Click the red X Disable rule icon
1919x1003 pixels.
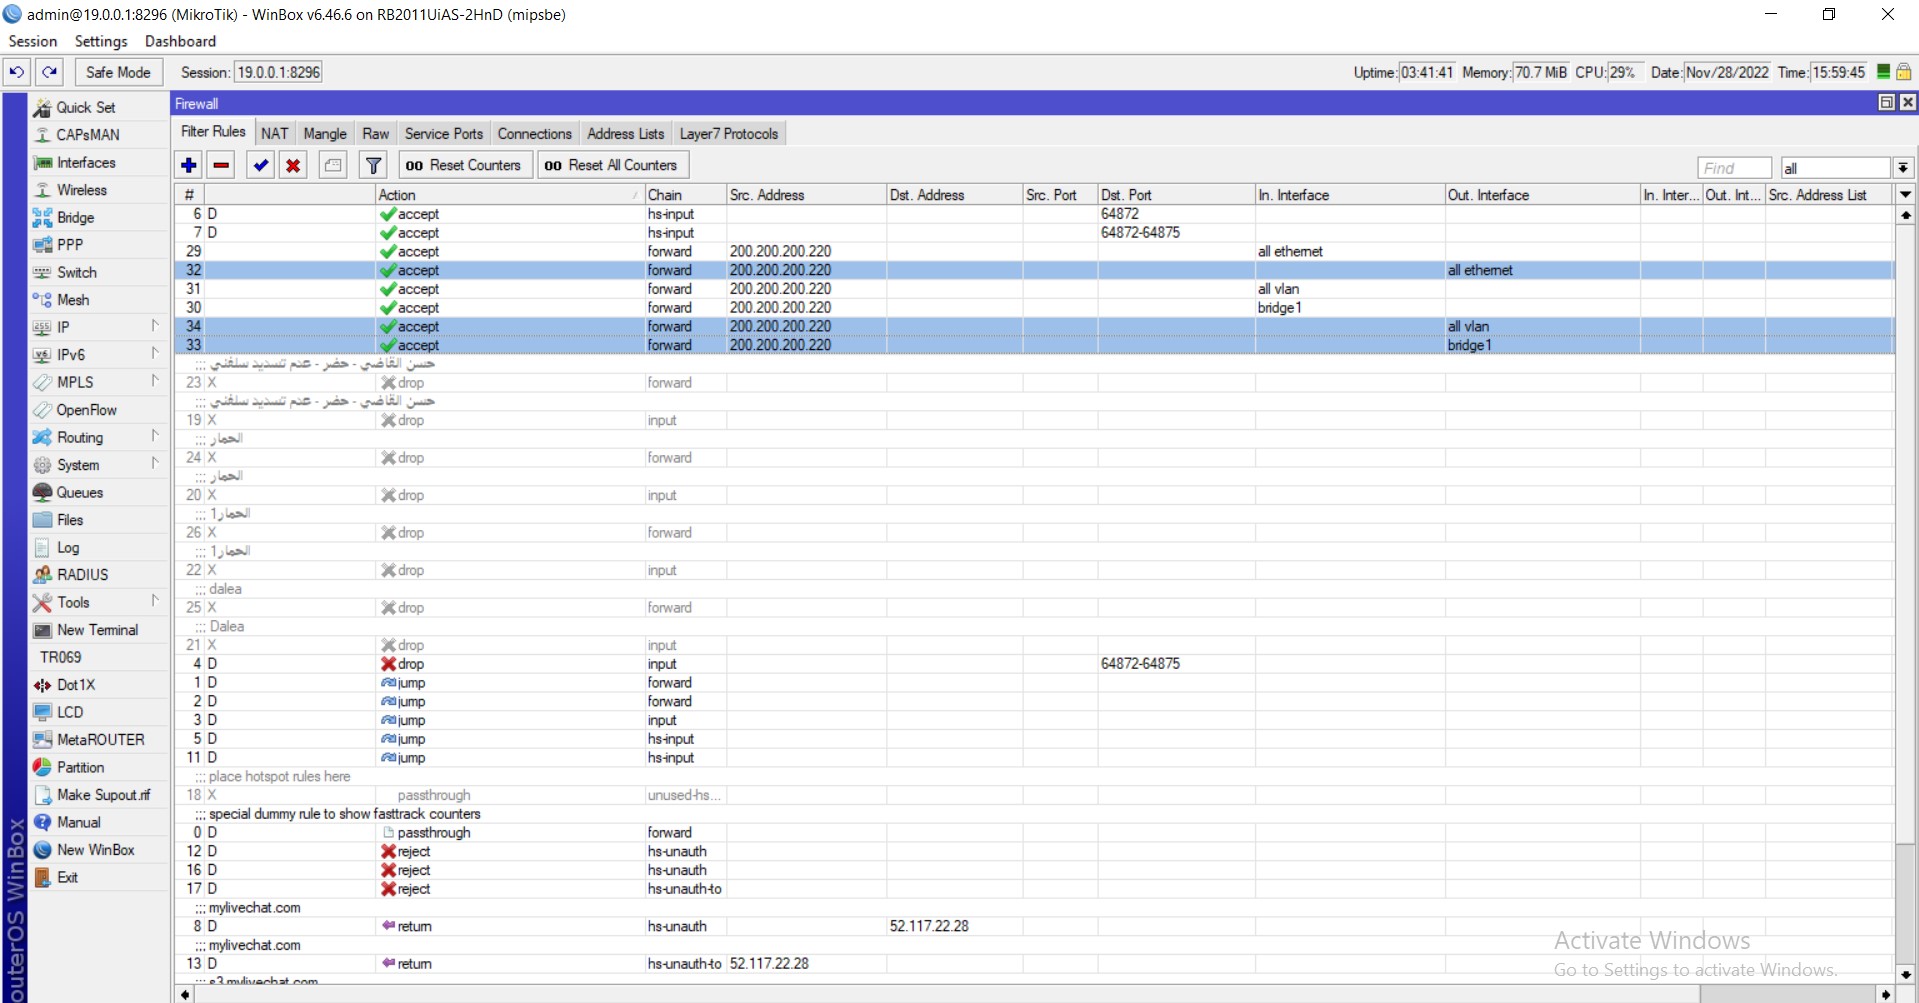coord(293,165)
